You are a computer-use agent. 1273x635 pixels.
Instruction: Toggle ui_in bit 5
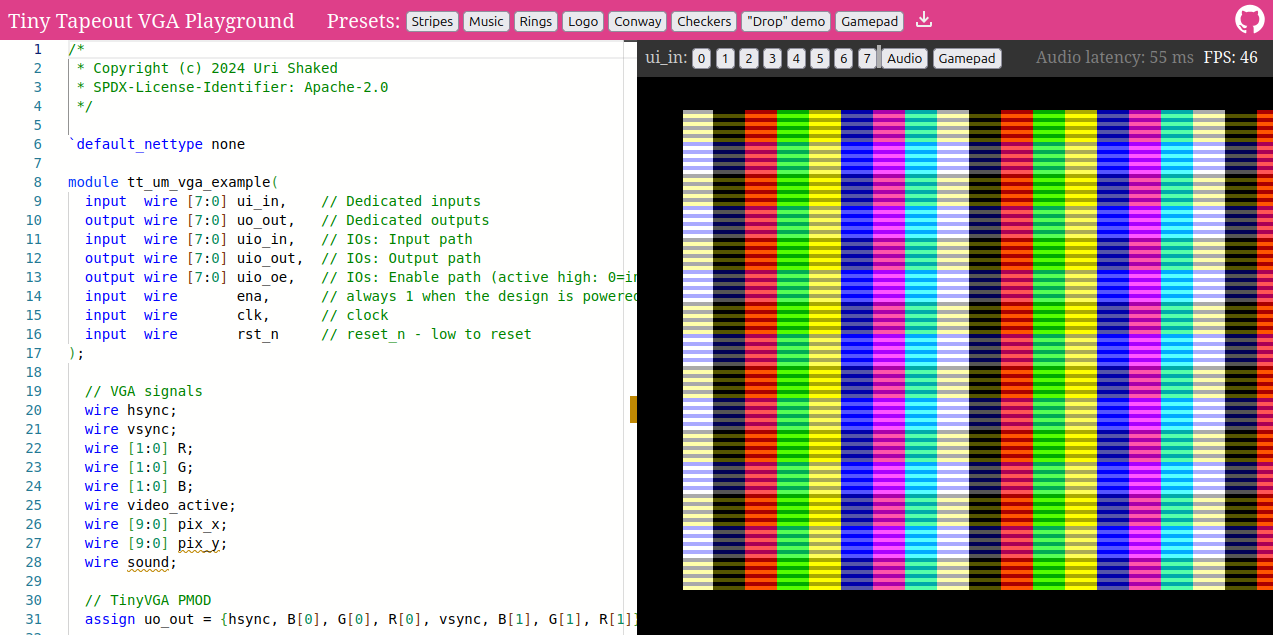[820, 59]
